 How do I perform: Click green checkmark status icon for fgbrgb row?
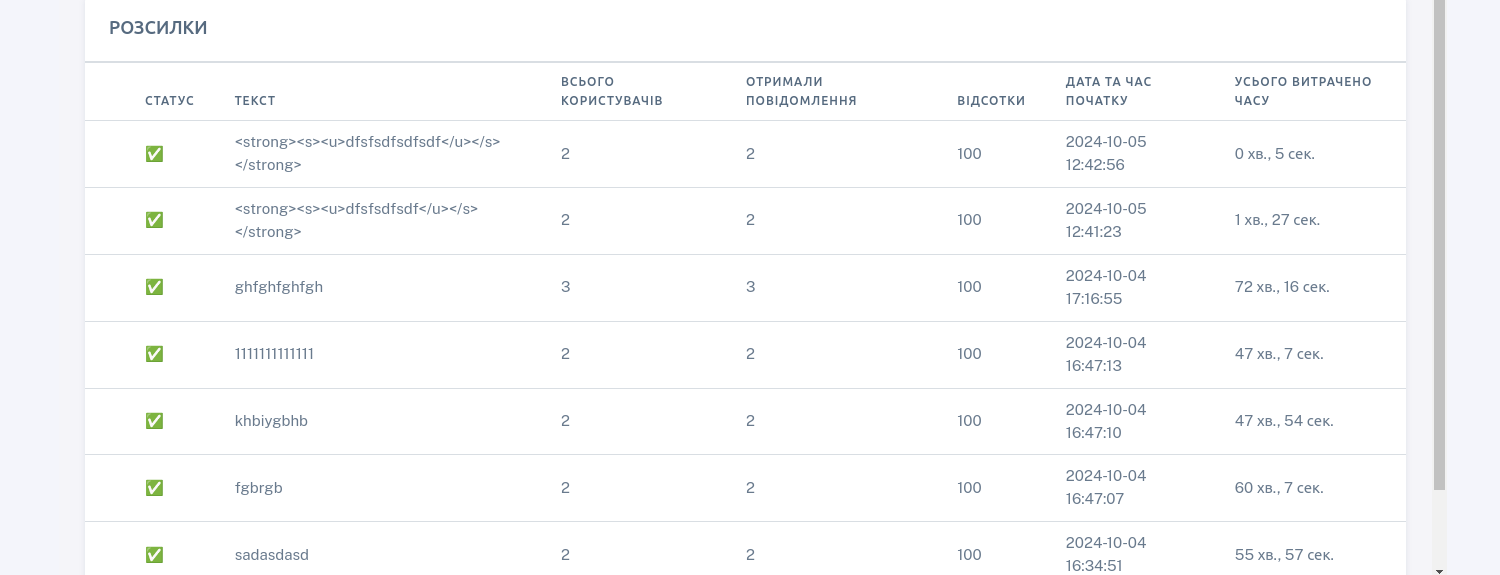click(x=154, y=488)
